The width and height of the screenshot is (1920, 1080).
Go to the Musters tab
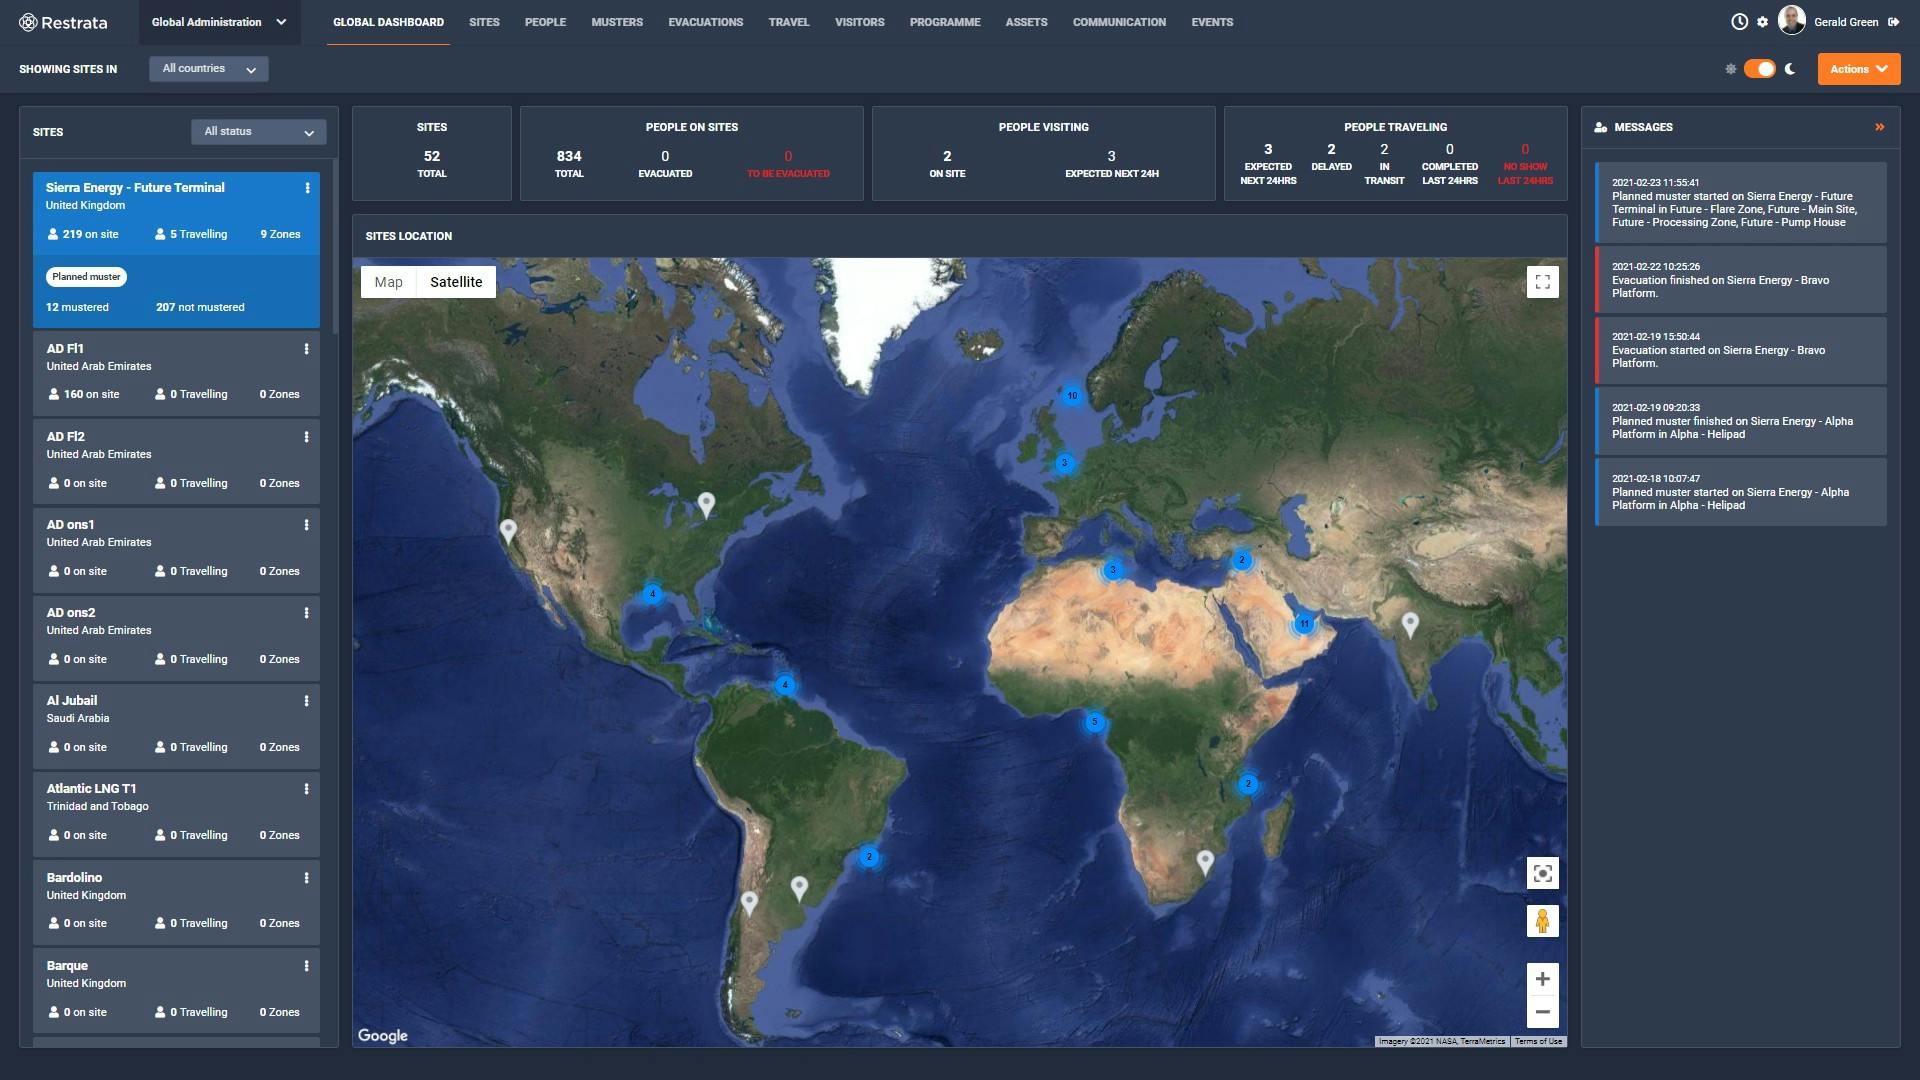[x=616, y=22]
